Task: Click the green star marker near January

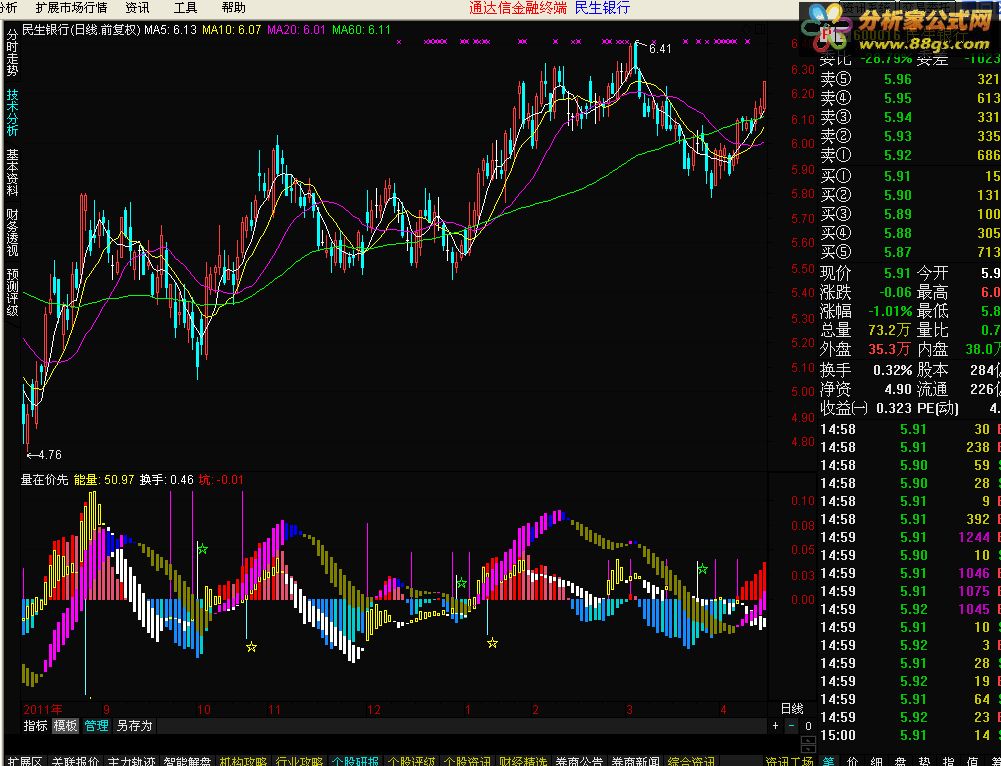Action: pyautogui.click(x=462, y=583)
